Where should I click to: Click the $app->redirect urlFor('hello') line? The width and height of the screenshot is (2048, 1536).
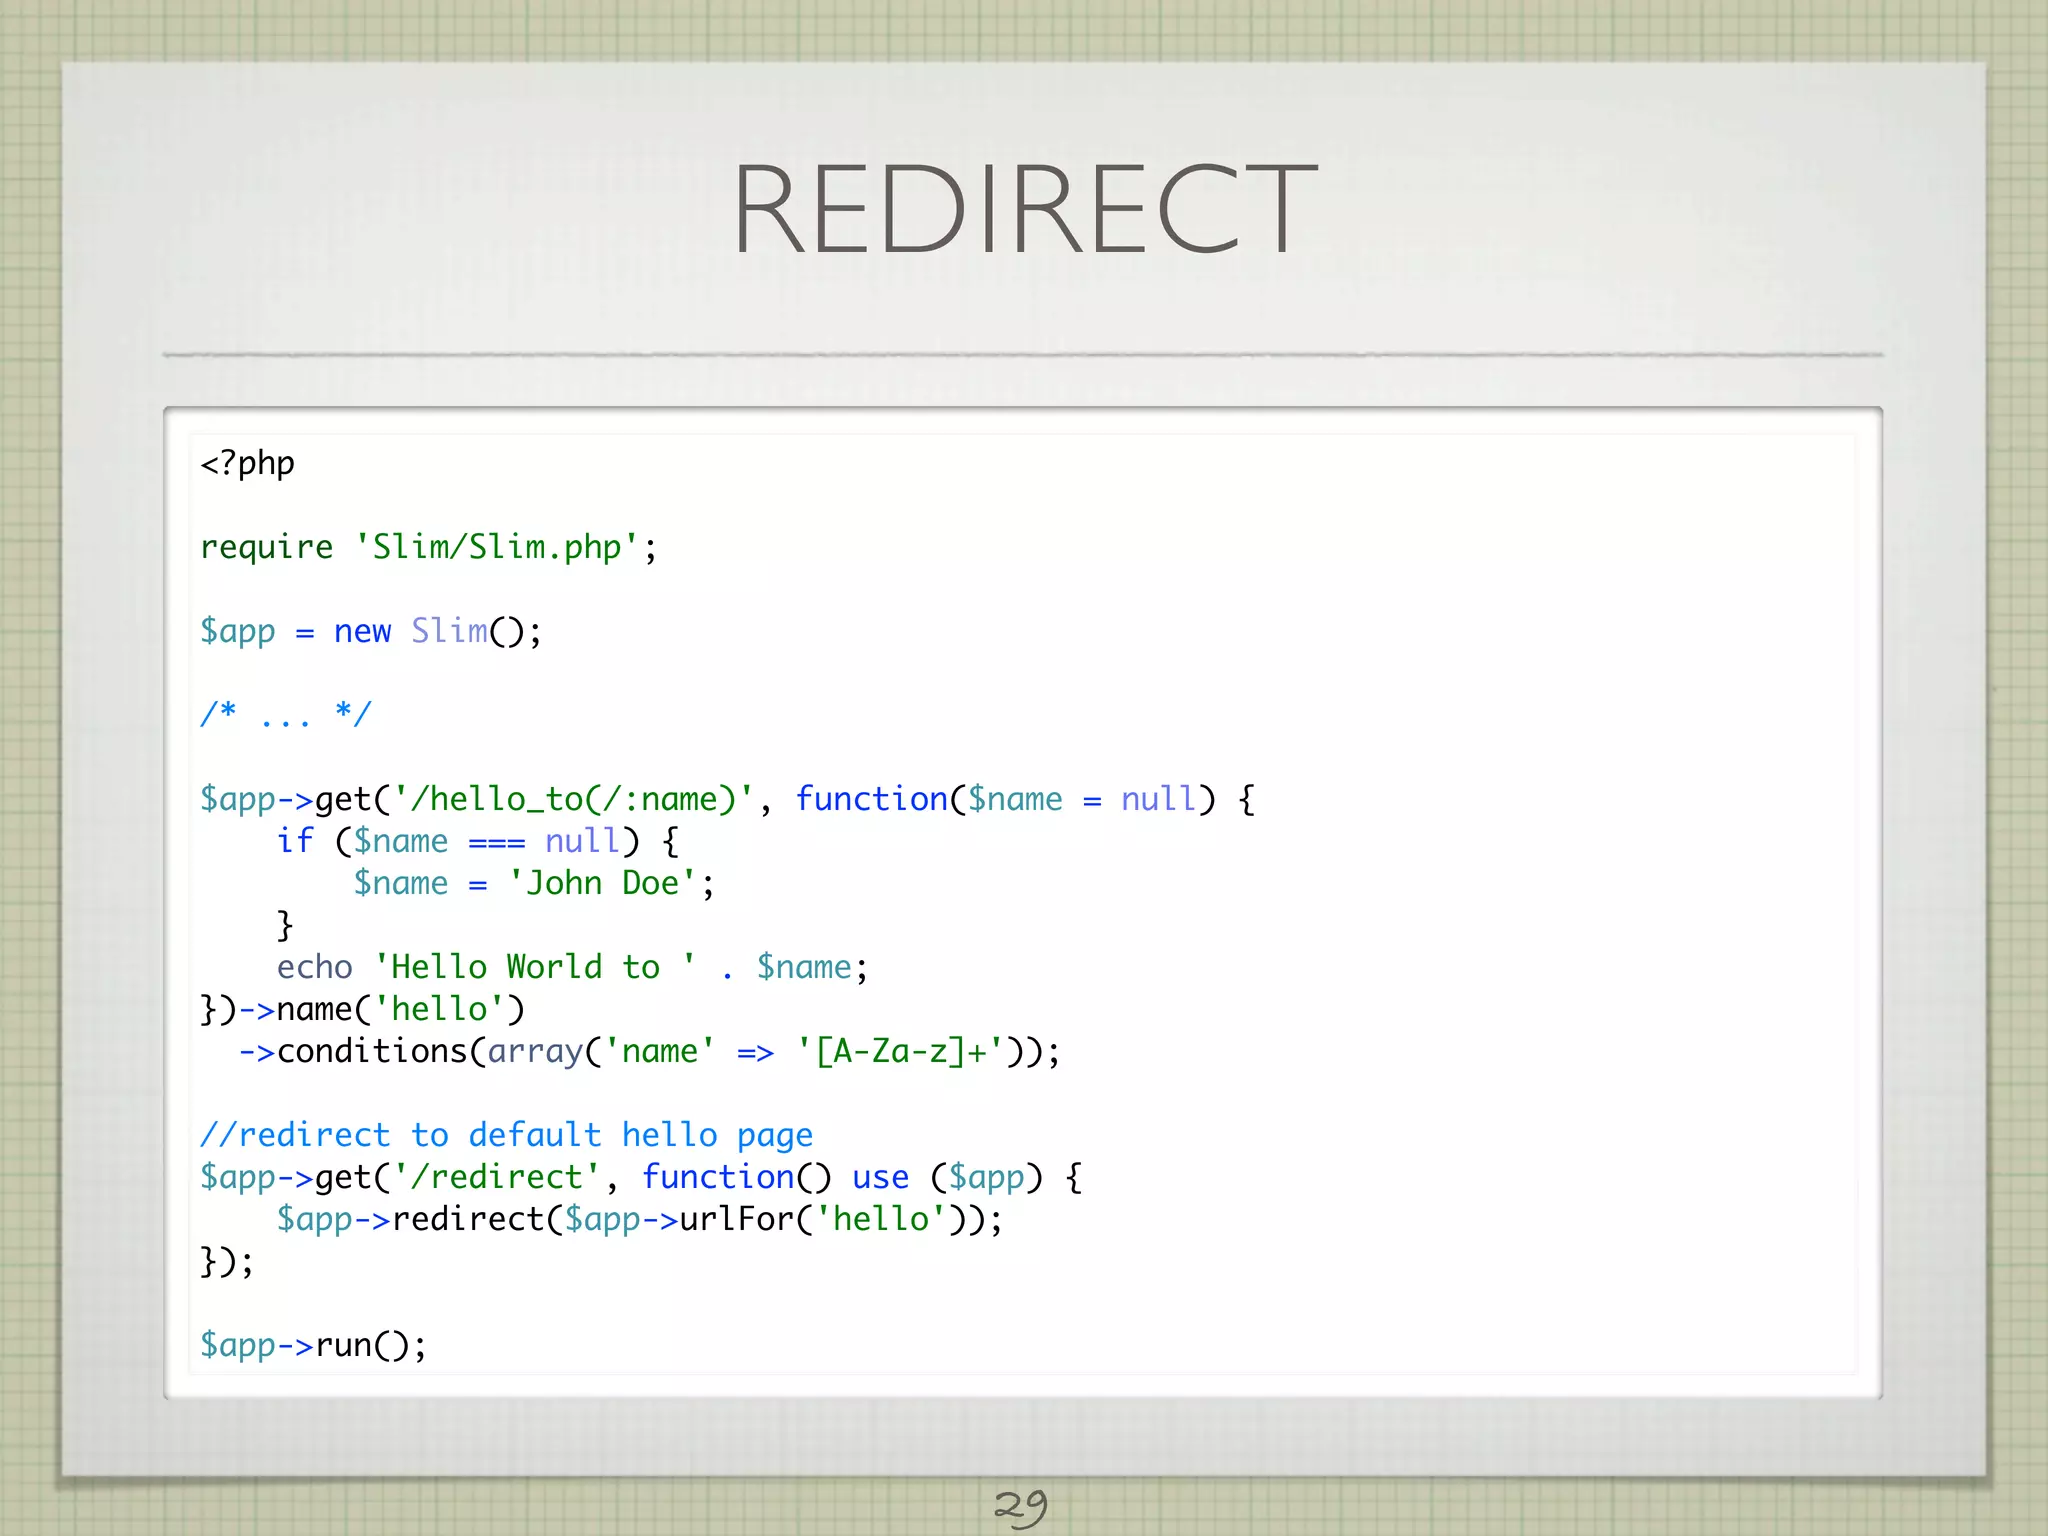click(639, 1219)
